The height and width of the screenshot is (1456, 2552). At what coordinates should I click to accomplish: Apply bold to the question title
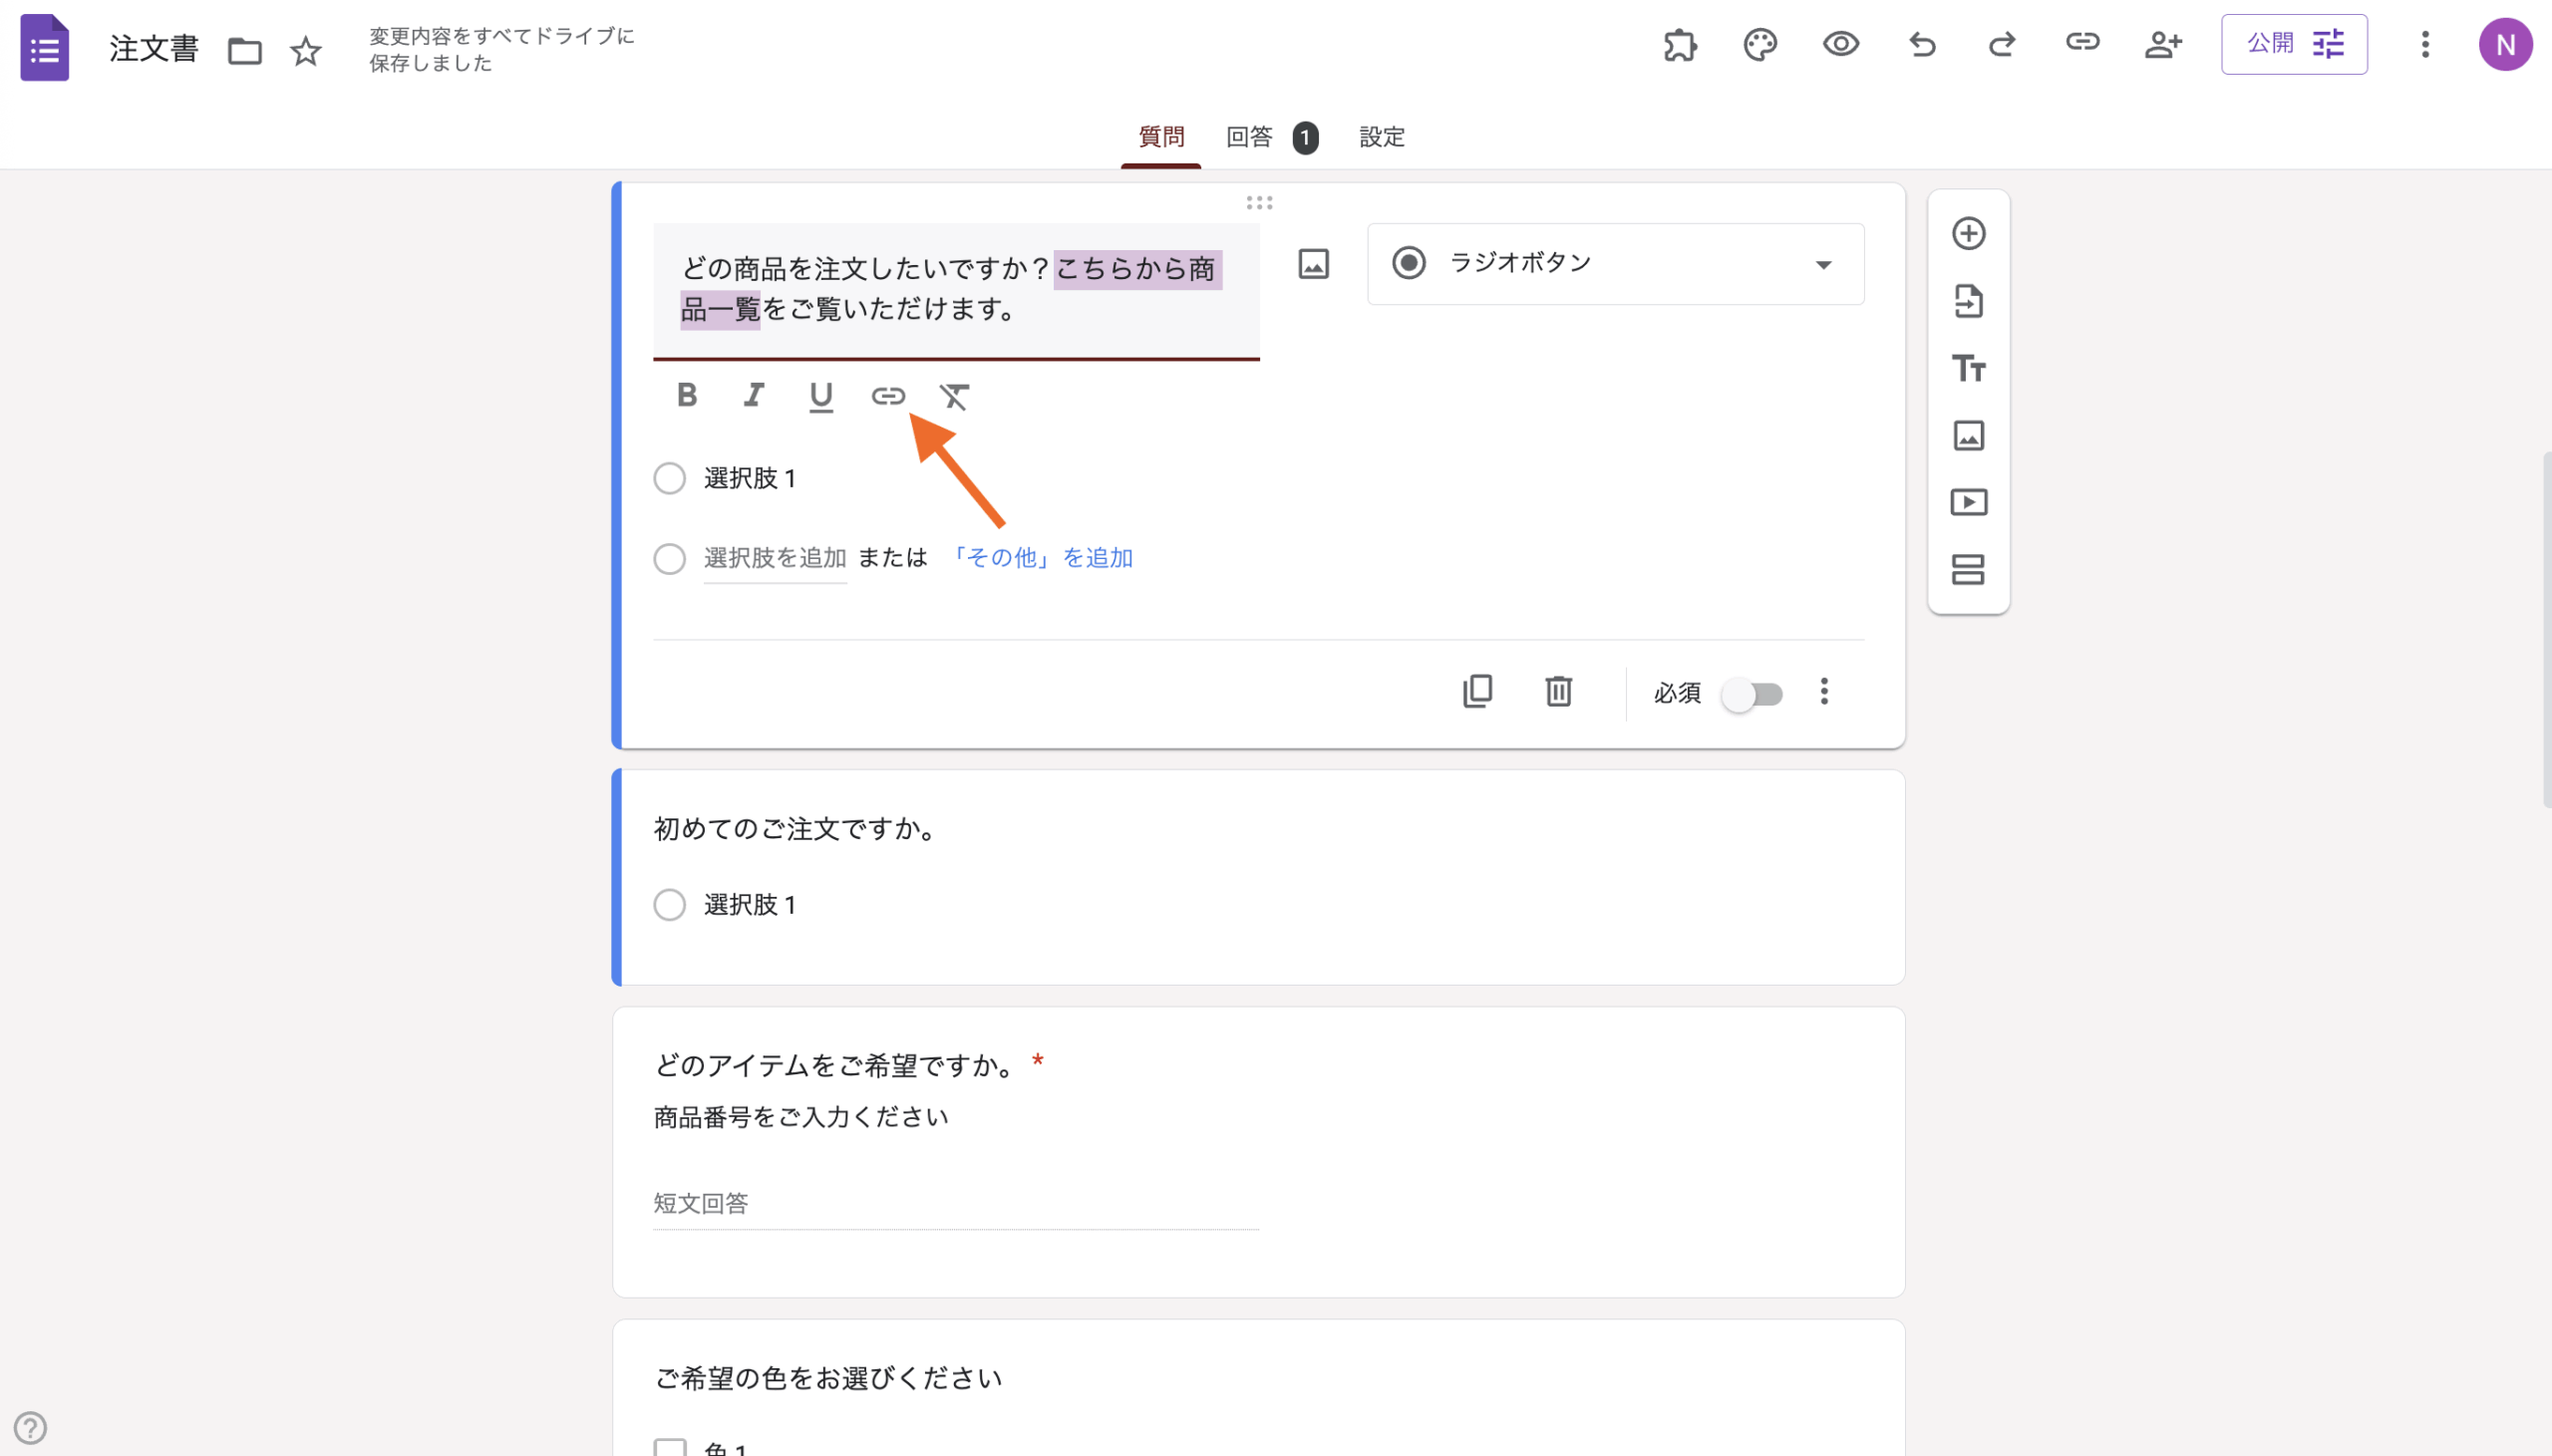[x=686, y=396]
